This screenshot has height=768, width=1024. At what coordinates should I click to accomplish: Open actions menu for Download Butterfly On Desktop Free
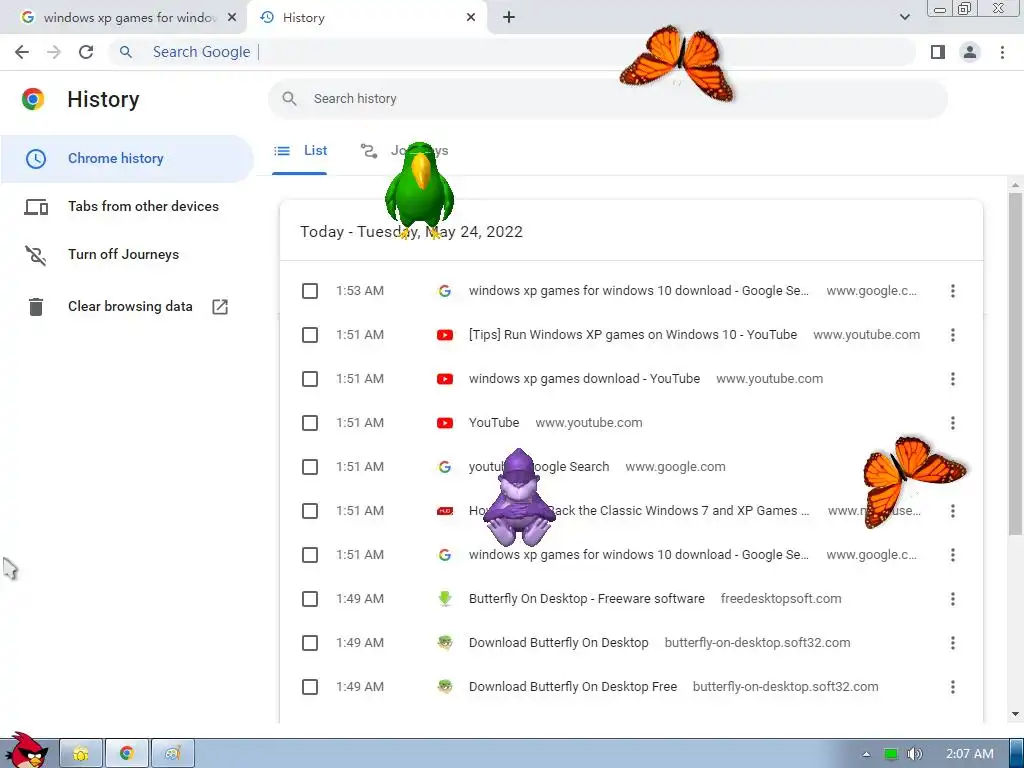[953, 687]
